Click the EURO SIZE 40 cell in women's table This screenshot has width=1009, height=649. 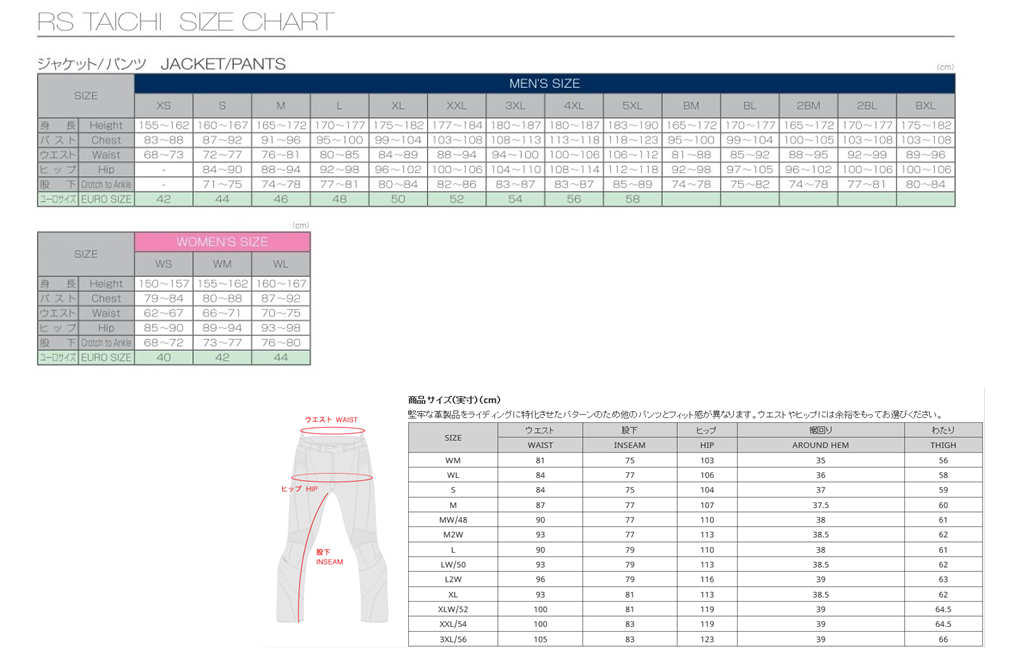click(x=163, y=358)
